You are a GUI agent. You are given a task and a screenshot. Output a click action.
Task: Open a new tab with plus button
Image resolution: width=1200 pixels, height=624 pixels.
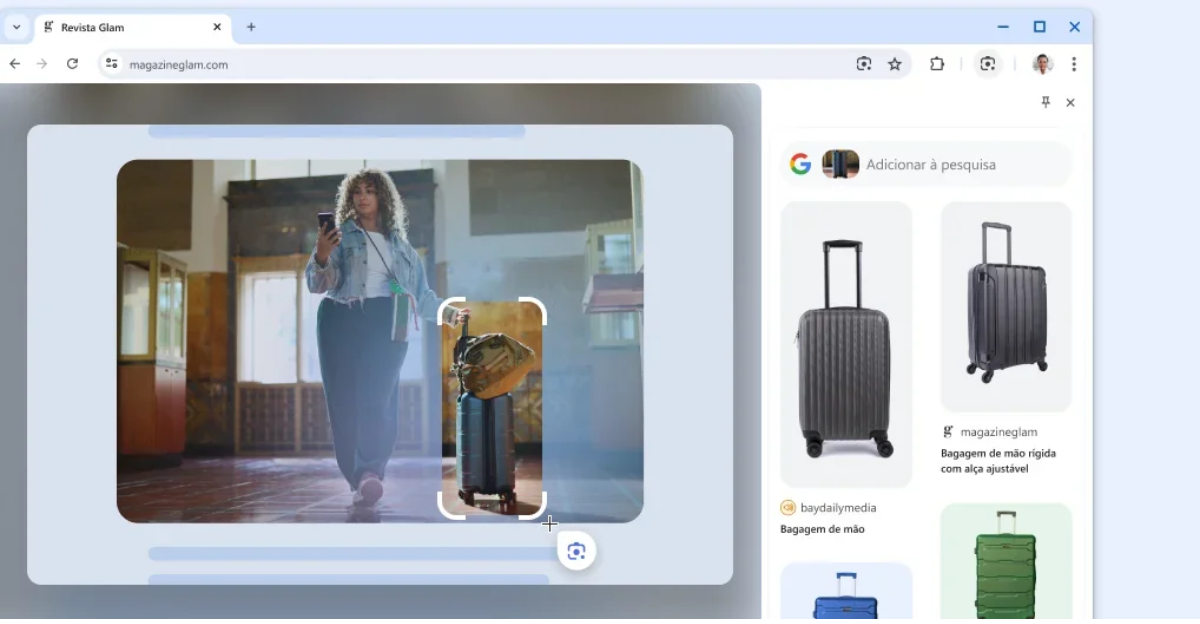pos(251,27)
